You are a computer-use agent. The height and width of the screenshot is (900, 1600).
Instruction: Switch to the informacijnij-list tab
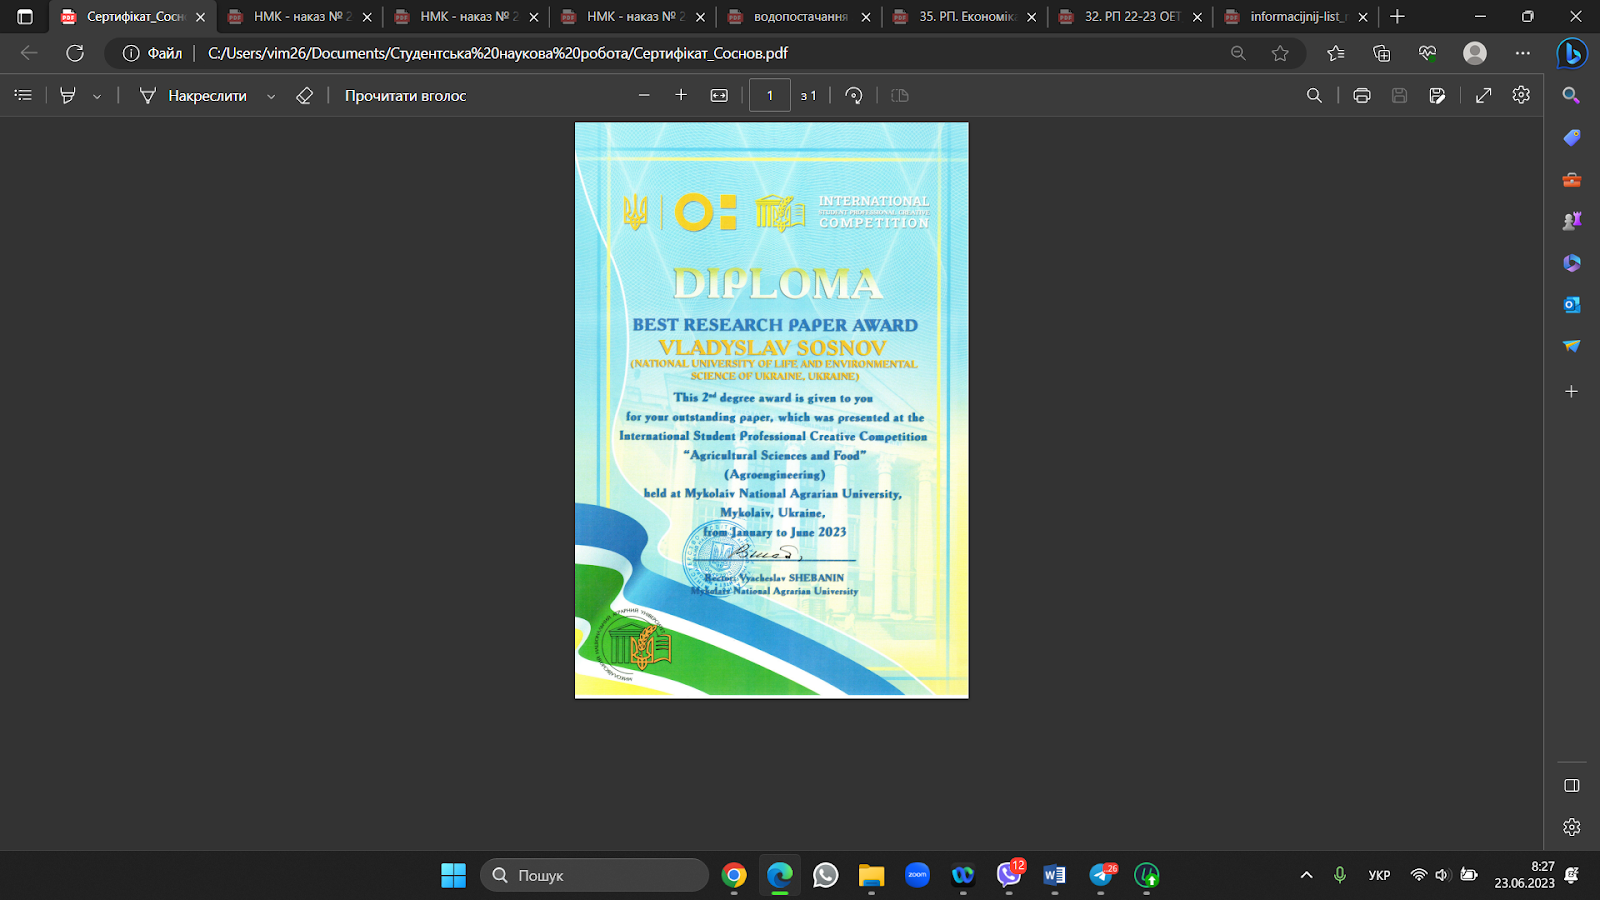(x=1298, y=17)
